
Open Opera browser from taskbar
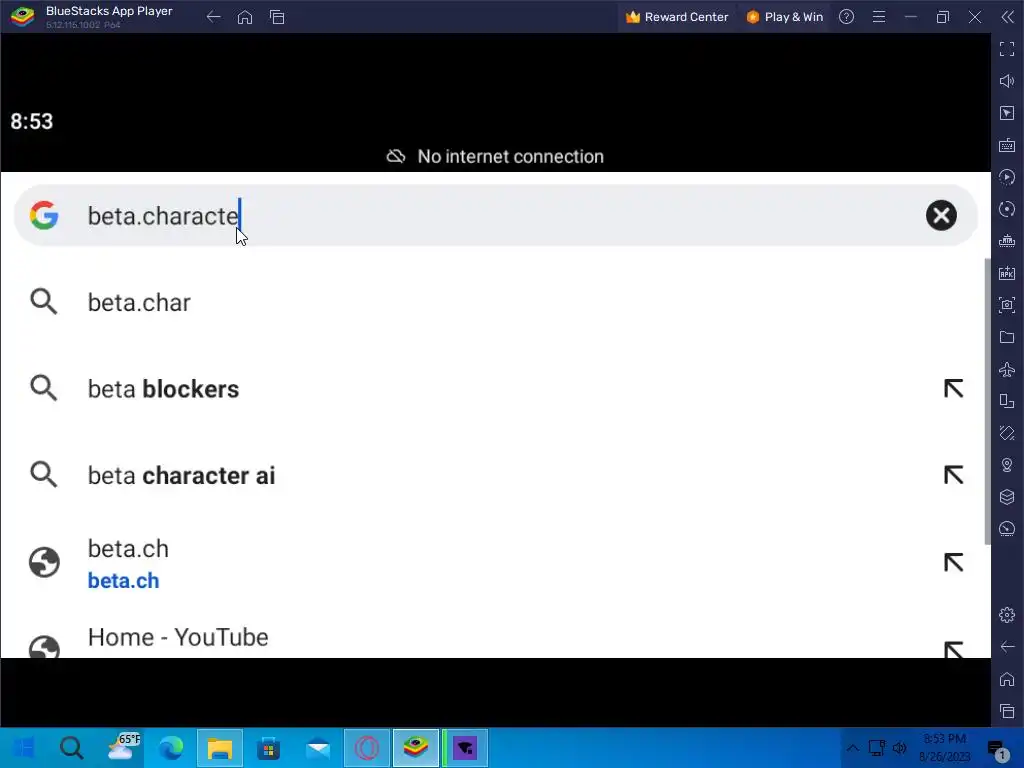click(367, 748)
